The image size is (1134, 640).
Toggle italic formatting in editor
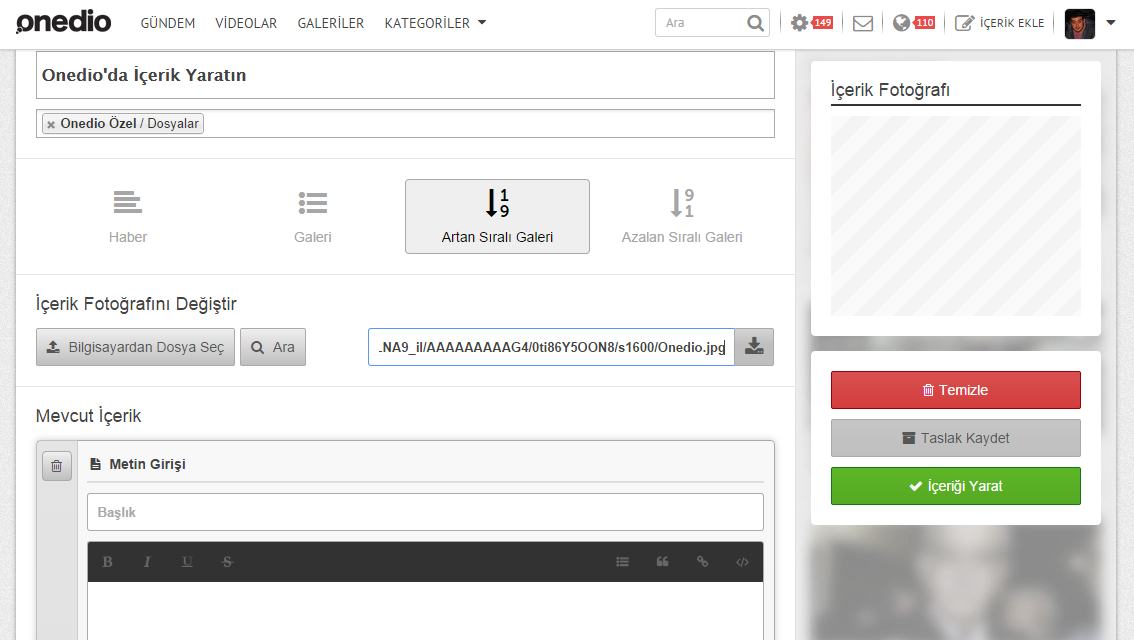point(147,562)
